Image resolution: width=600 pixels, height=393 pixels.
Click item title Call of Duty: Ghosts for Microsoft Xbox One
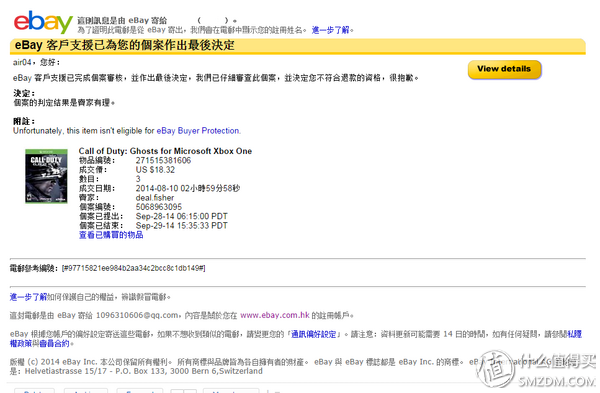pos(165,151)
